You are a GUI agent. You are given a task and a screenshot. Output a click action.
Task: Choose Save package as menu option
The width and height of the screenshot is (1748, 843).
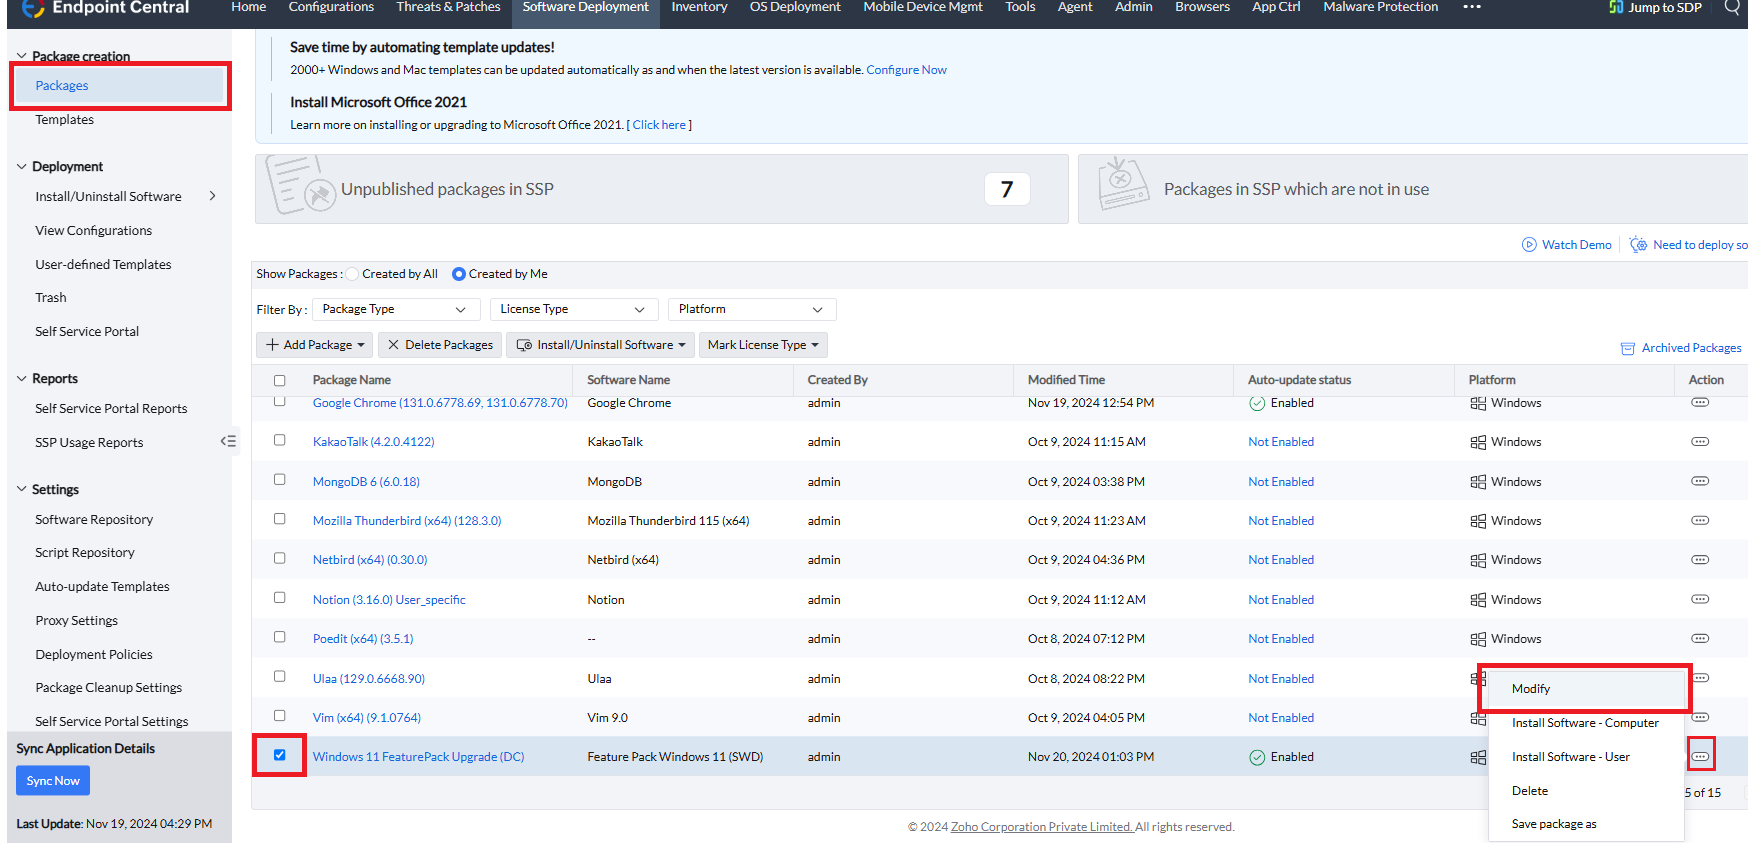pyautogui.click(x=1586, y=824)
